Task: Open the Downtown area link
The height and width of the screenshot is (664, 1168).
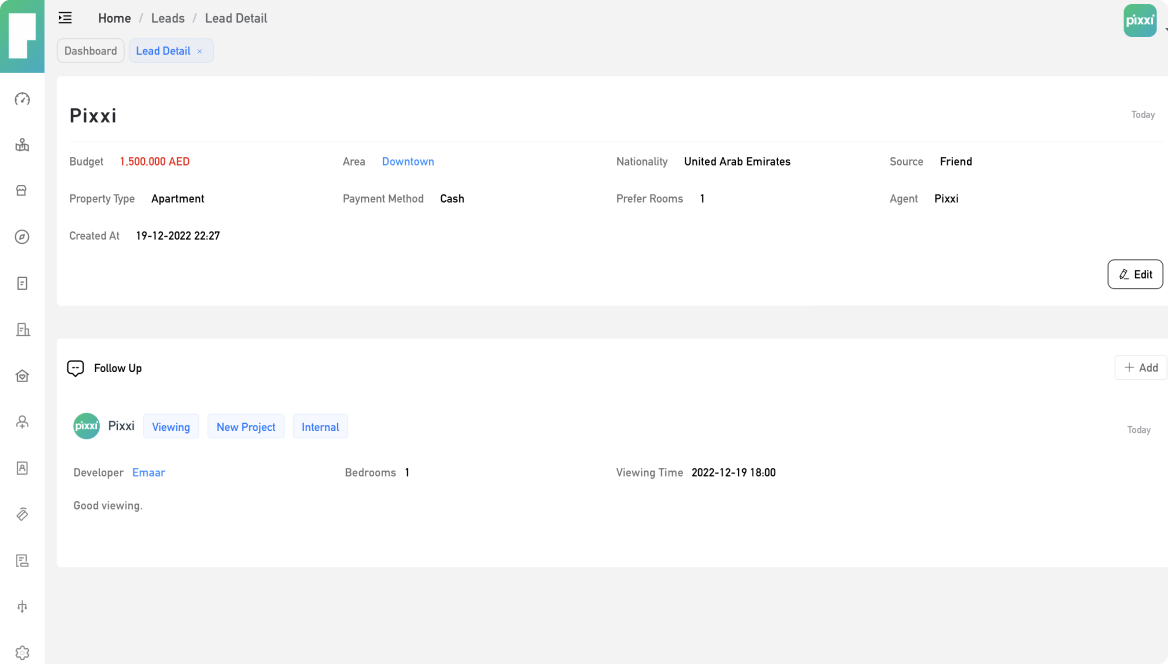Action: (408, 162)
